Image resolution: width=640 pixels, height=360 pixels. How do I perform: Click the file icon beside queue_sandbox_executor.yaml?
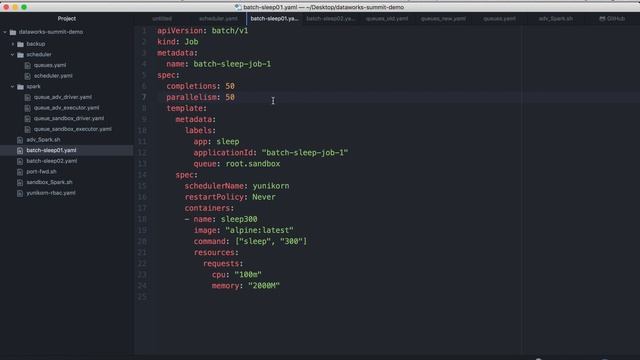pos(27,129)
